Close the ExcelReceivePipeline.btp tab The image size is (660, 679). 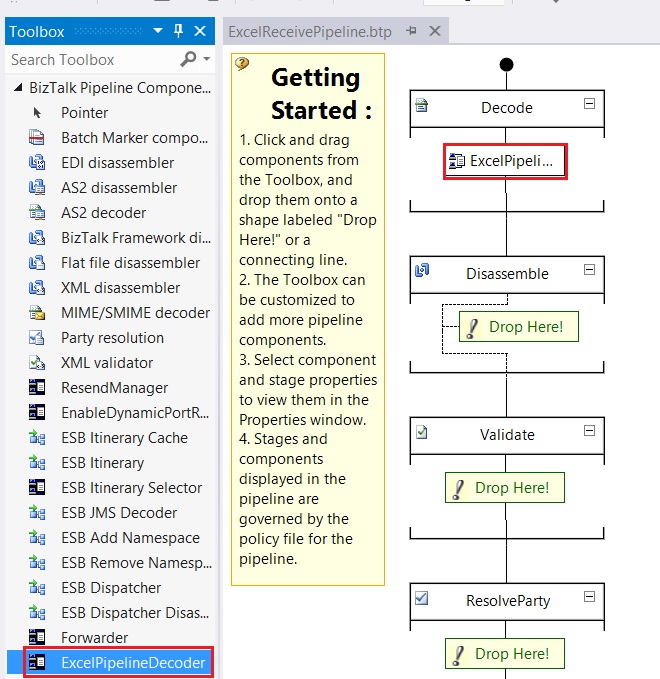(435, 31)
